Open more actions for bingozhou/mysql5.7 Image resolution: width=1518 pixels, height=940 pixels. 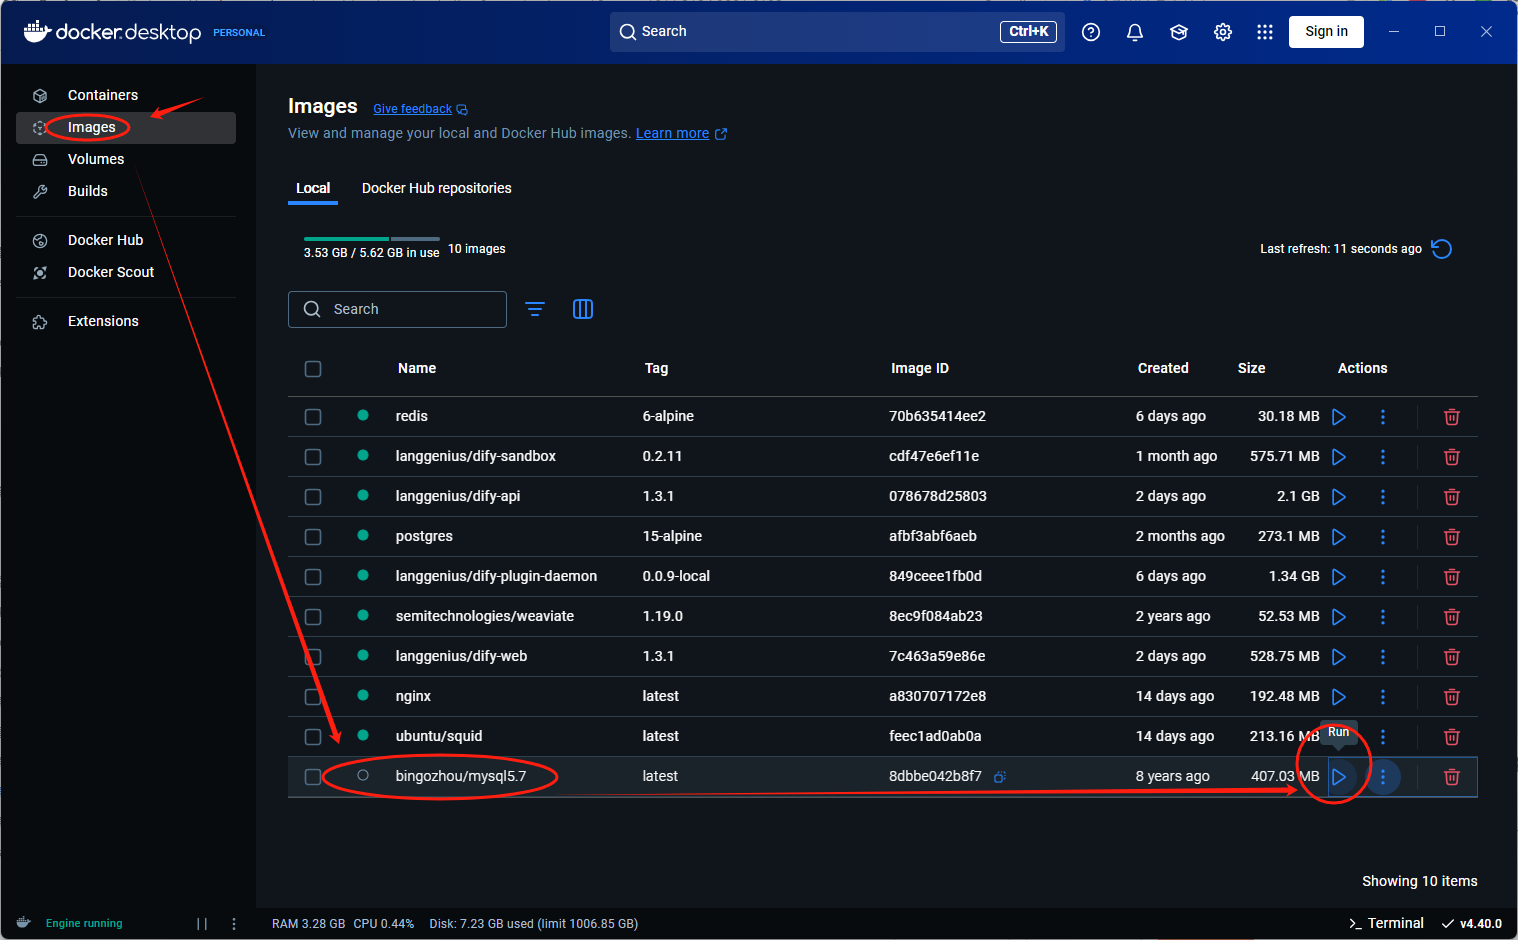[x=1383, y=777]
